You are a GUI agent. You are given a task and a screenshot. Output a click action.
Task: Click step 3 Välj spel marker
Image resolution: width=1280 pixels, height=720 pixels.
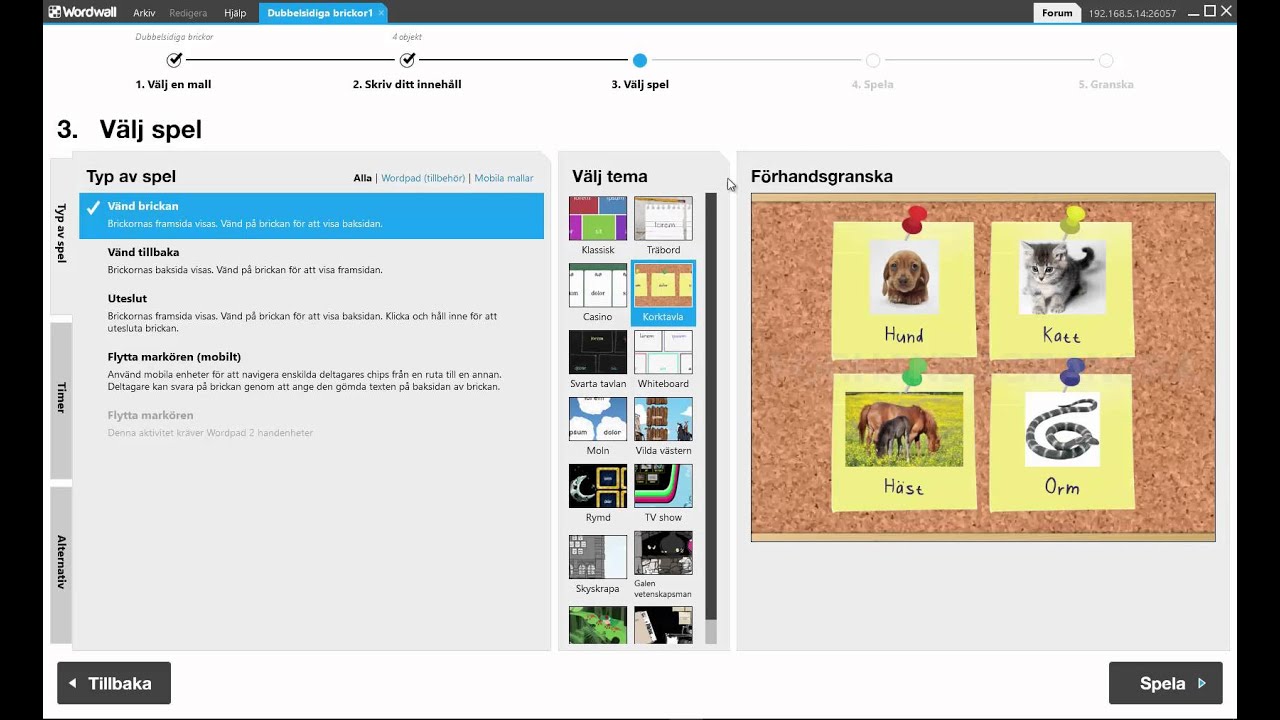(x=640, y=60)
